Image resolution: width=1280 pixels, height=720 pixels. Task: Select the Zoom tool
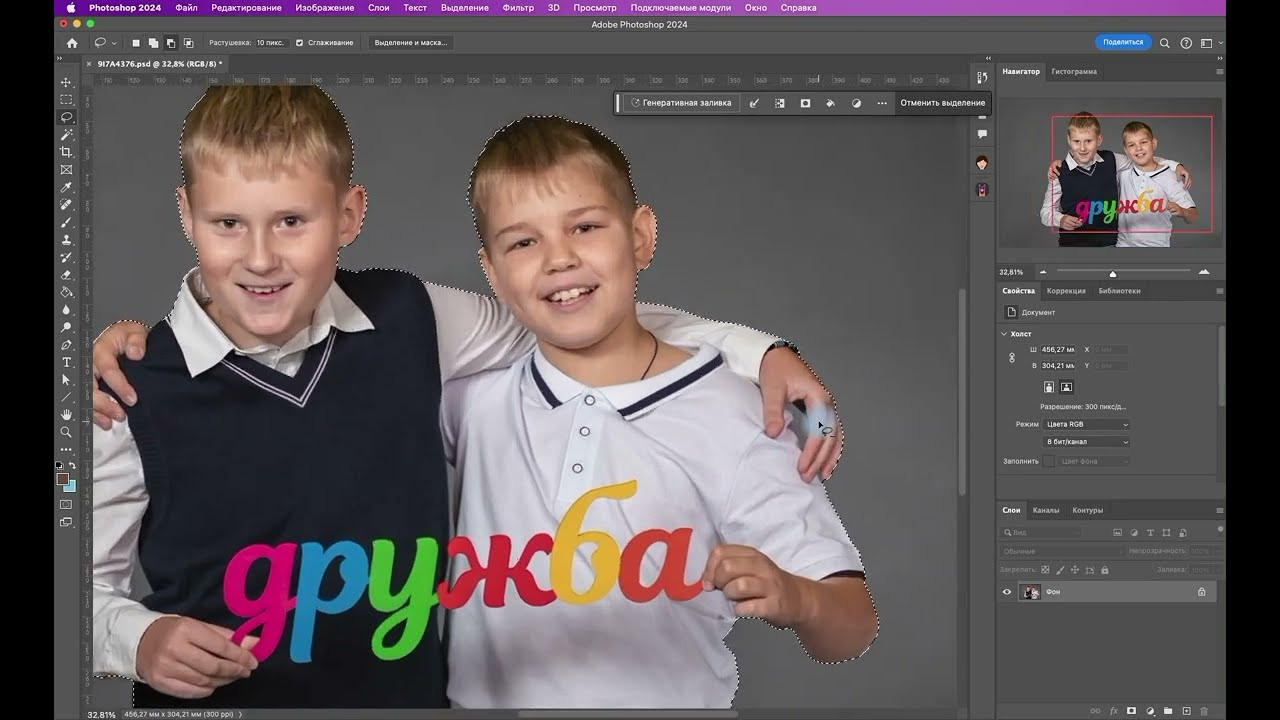click(x=66, y=432)
